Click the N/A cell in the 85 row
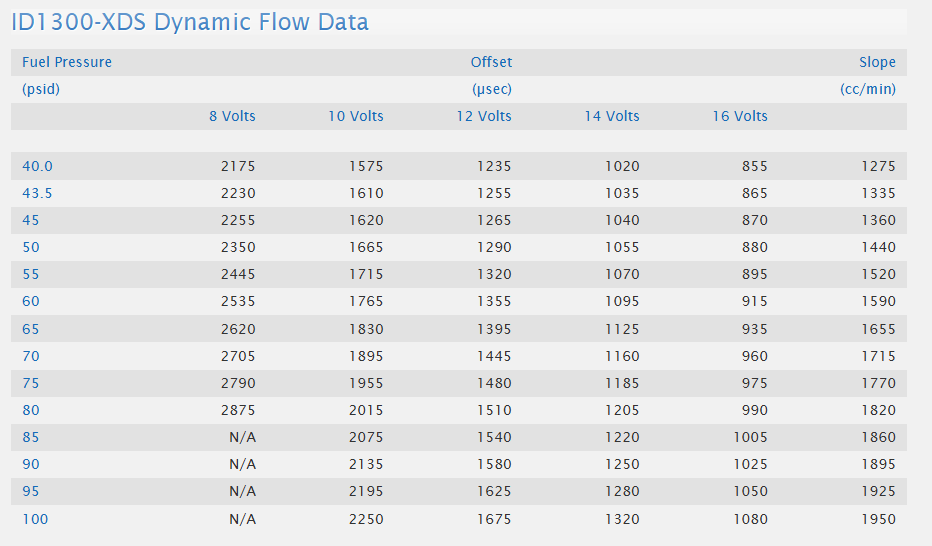The image size is (932, 546). tap(242, 437)
